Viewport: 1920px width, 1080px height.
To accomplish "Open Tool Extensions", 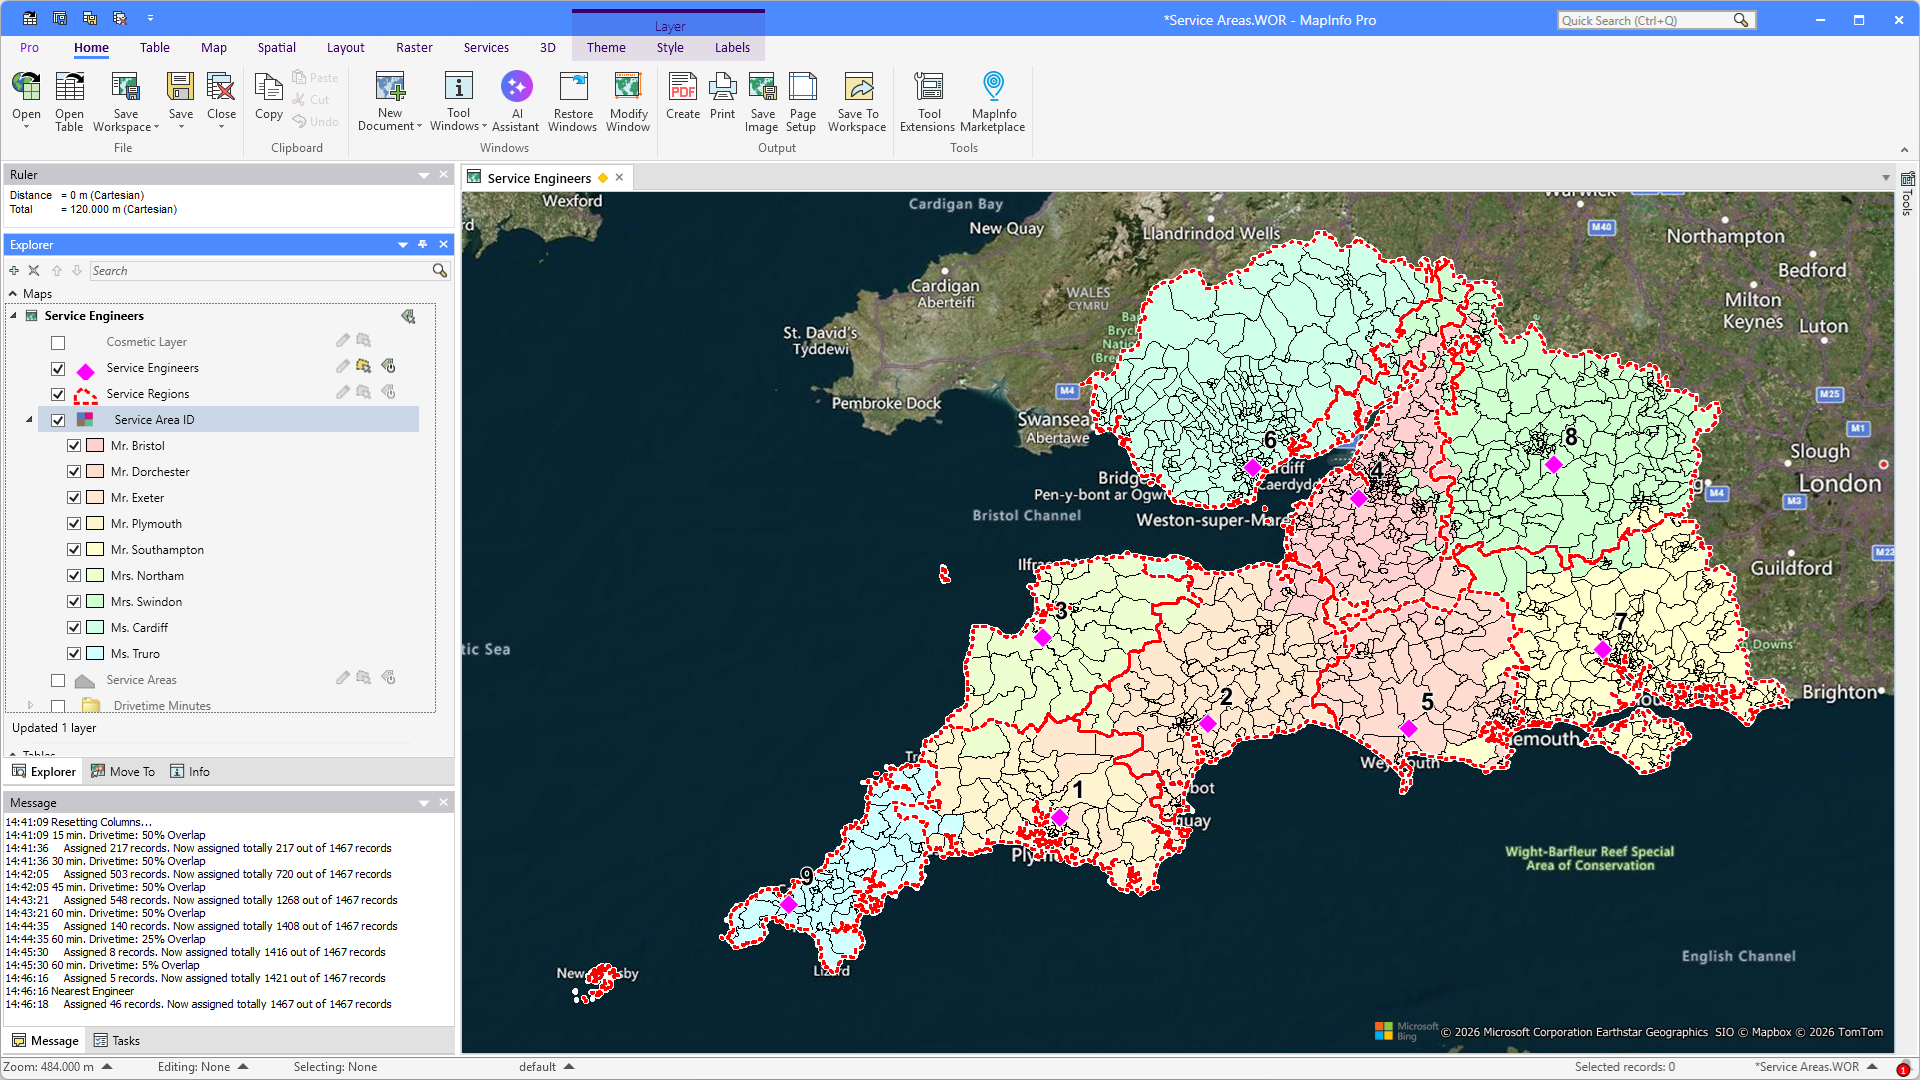I will [928, 101].
